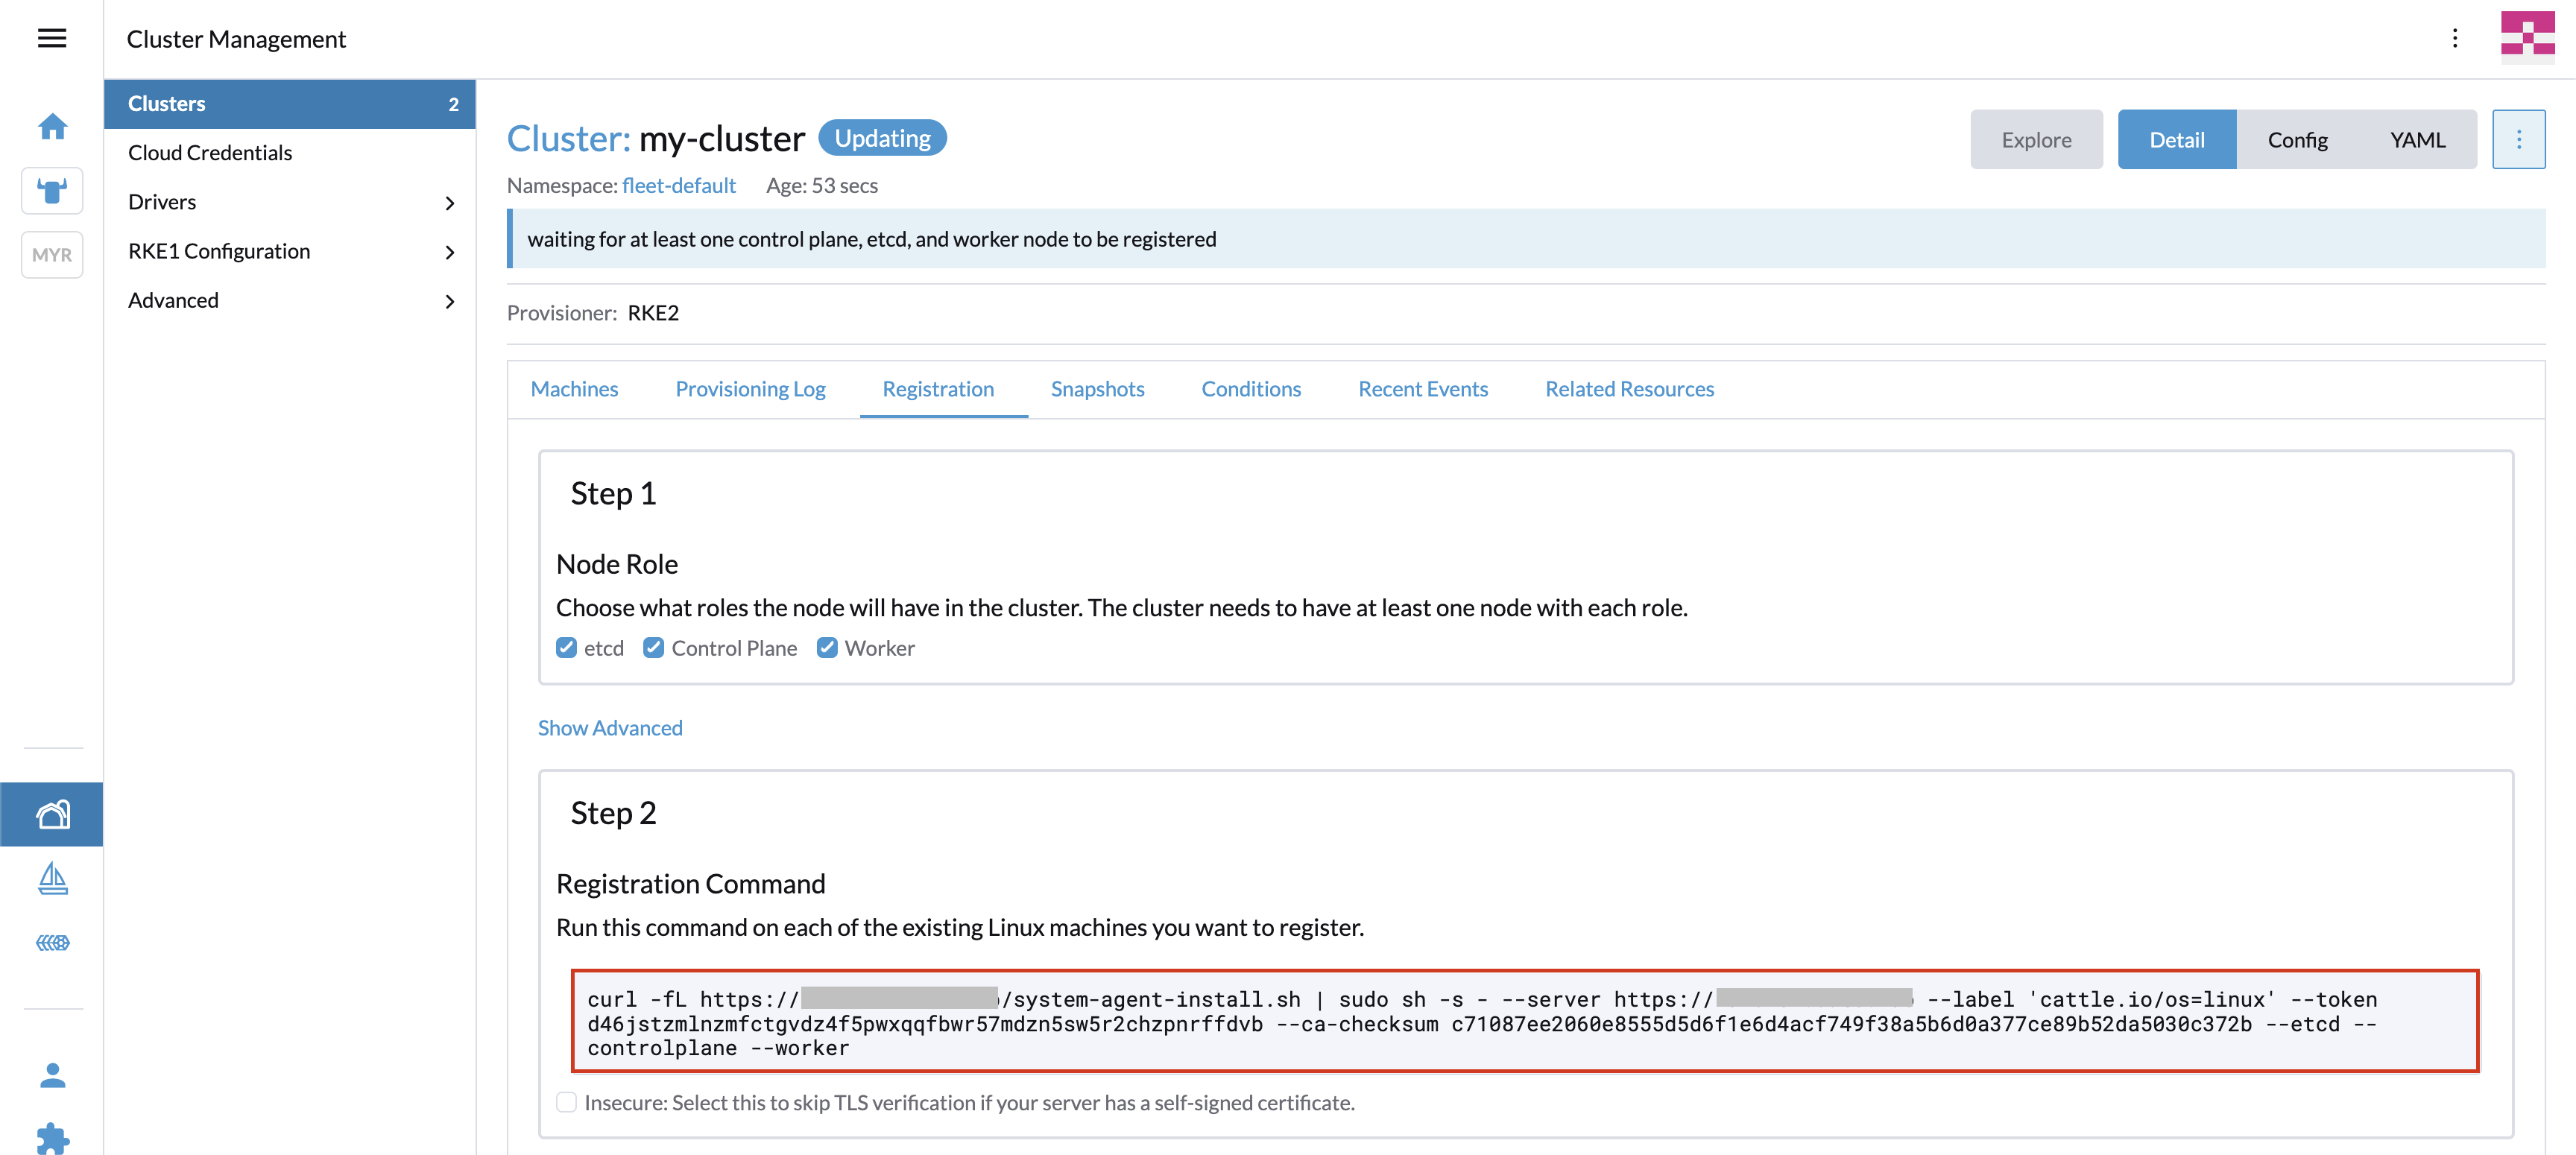Image resolution: width=2576 pixels, height=1155 pixels.
Task: Uncheck the etcd role checkbox
Action: [x=566, y=648]
